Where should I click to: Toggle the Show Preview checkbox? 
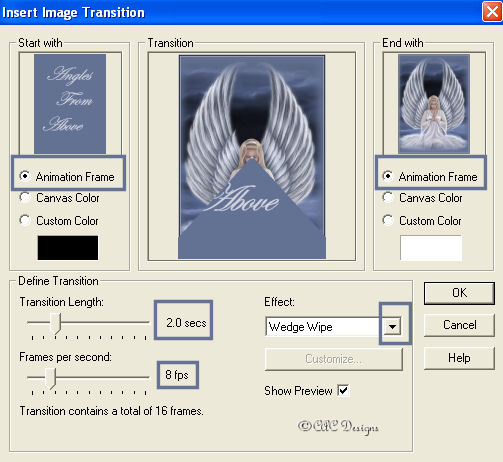[343, 390]
